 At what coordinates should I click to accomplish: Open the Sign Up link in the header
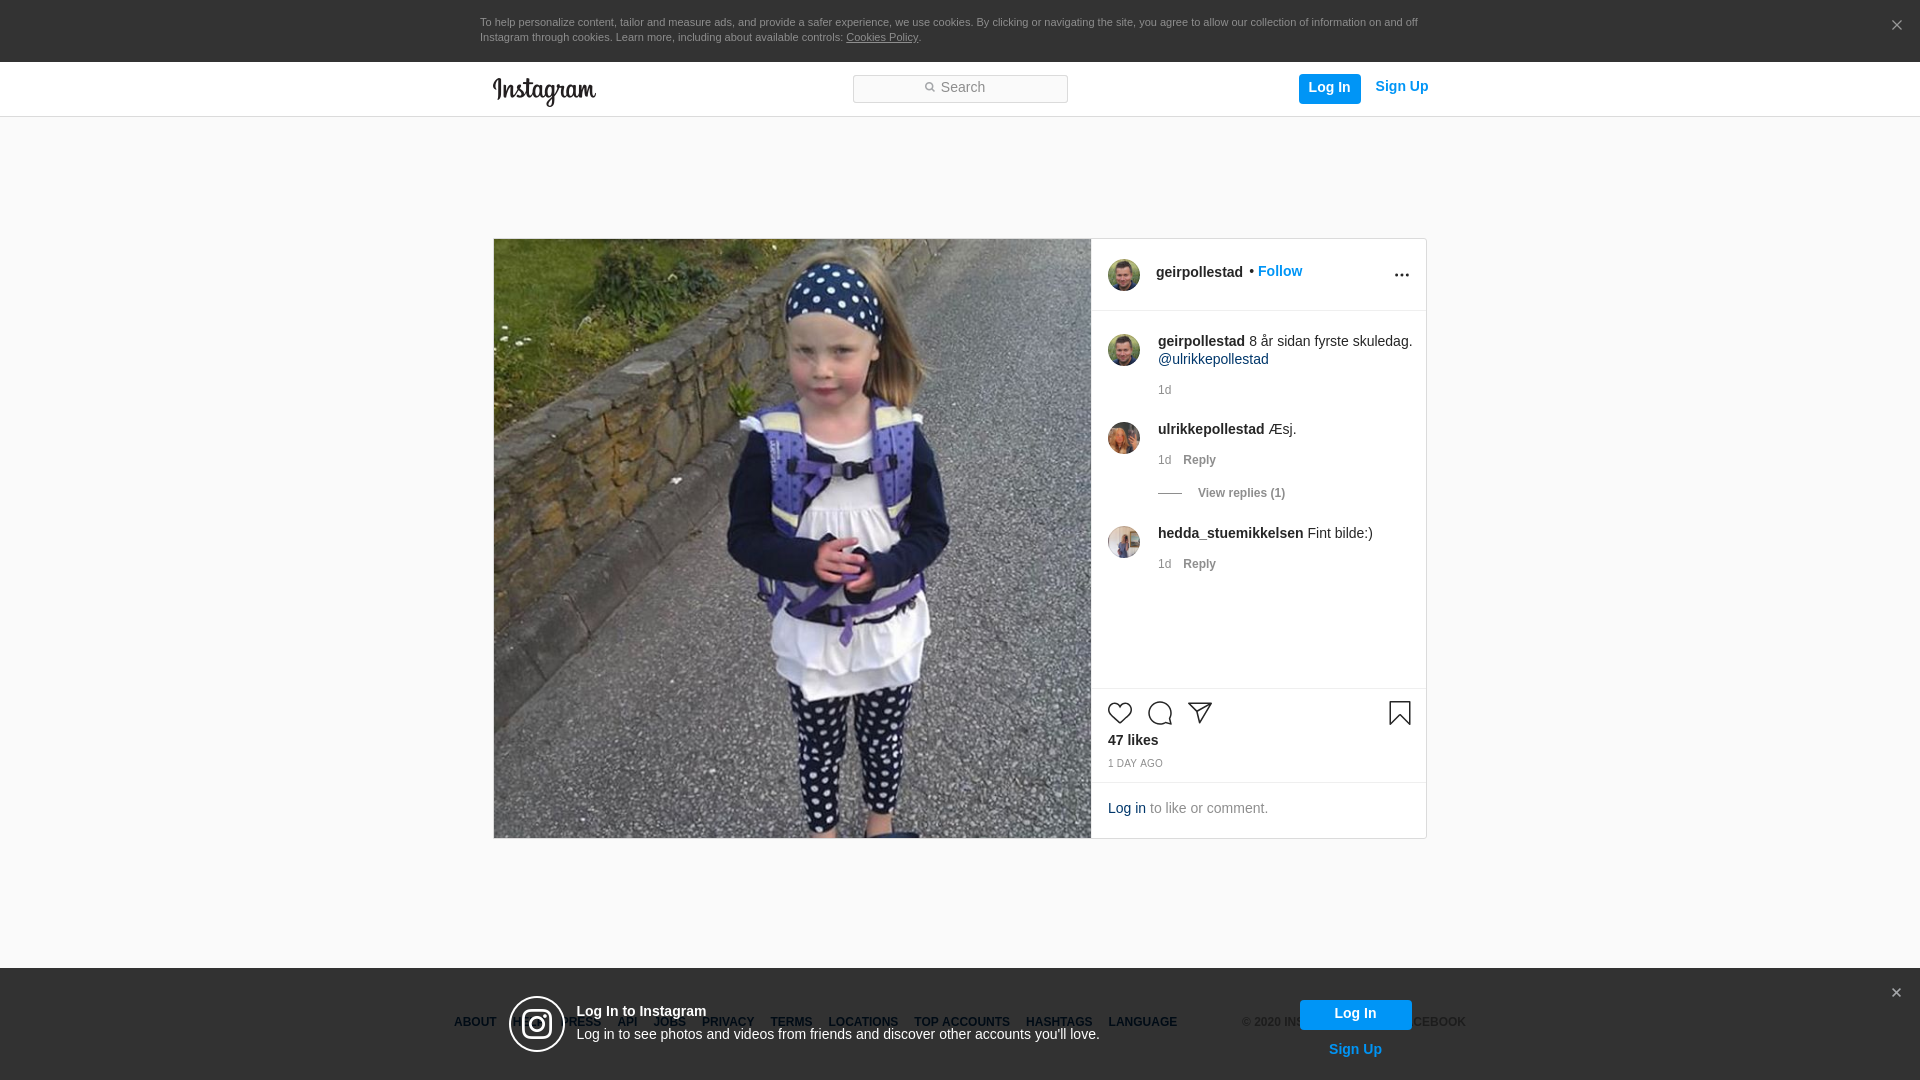[1401, 87]
